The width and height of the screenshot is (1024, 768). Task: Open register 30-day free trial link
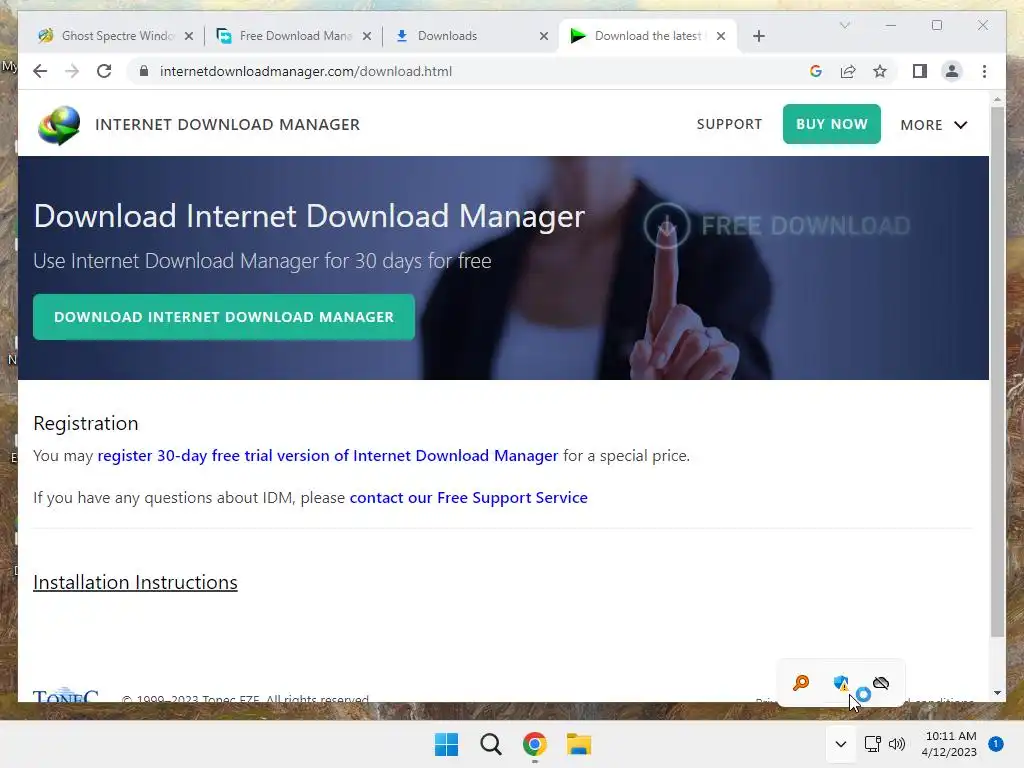tap(328, 455)
